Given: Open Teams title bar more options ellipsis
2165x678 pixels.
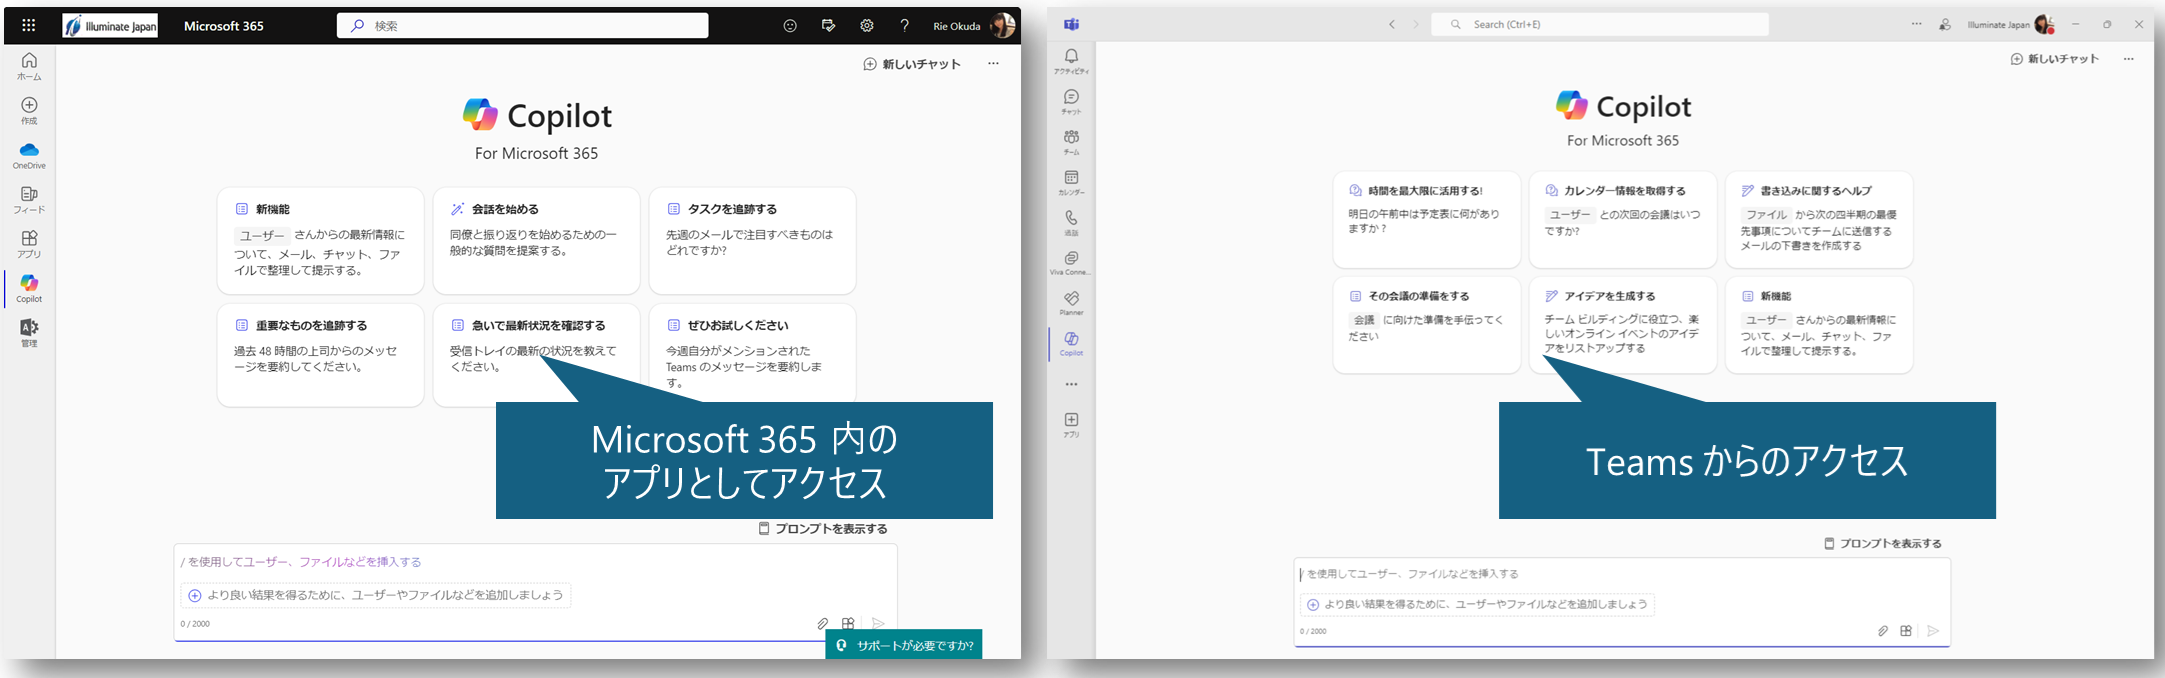Looking at the screenshot, I should pyautogui.click(x=1916, y=24).
